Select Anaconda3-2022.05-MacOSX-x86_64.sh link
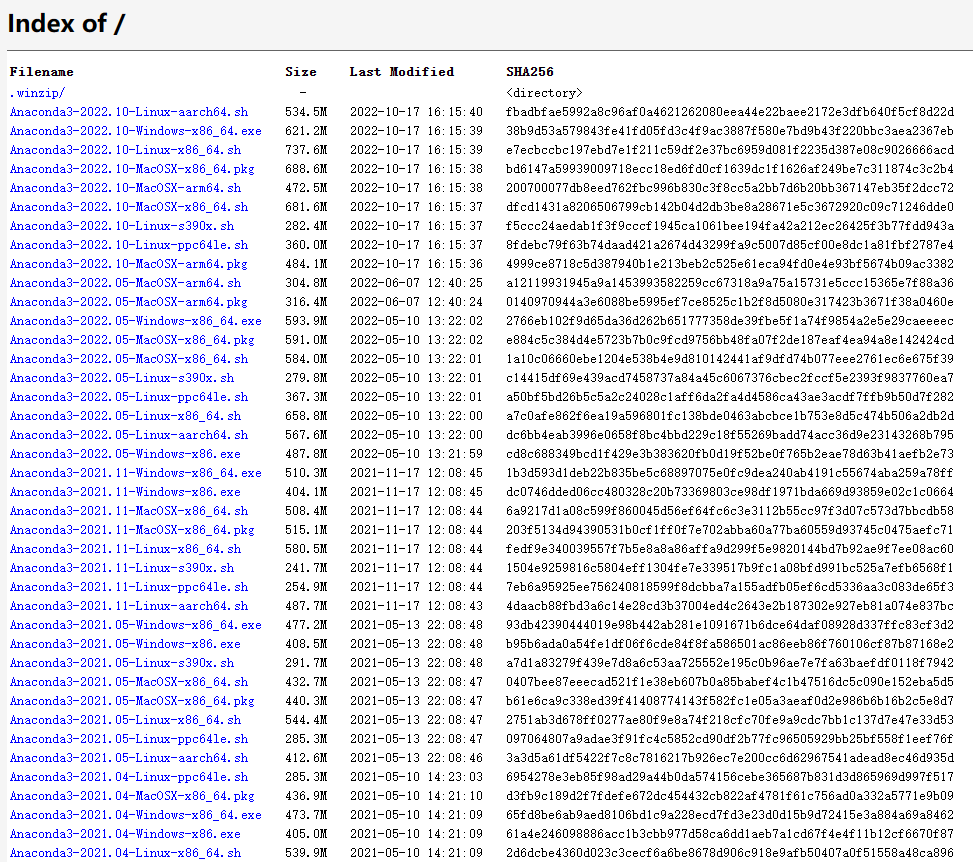973x862 pixels. coord(128,359)
